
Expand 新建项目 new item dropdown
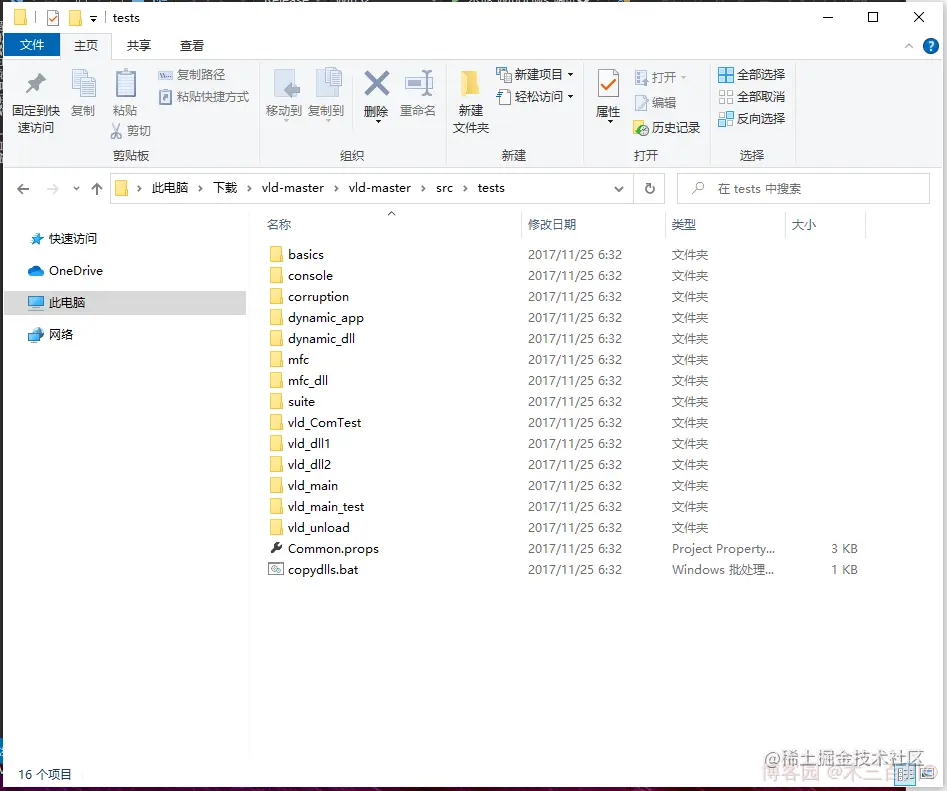point(570,75)
